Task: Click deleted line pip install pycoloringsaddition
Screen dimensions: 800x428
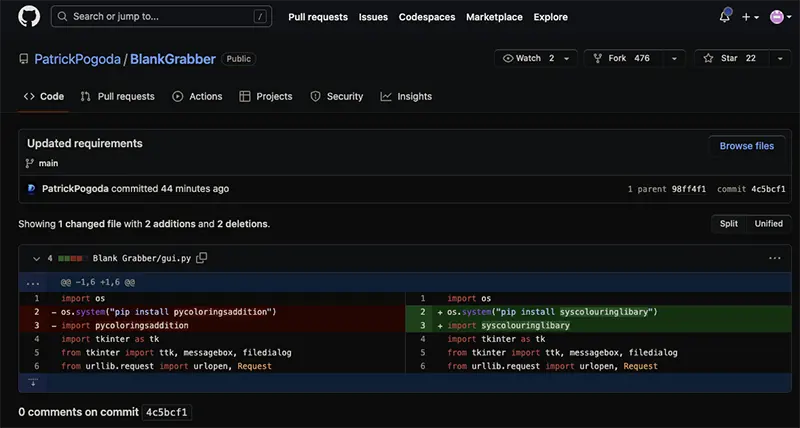Action: [212, 312]
